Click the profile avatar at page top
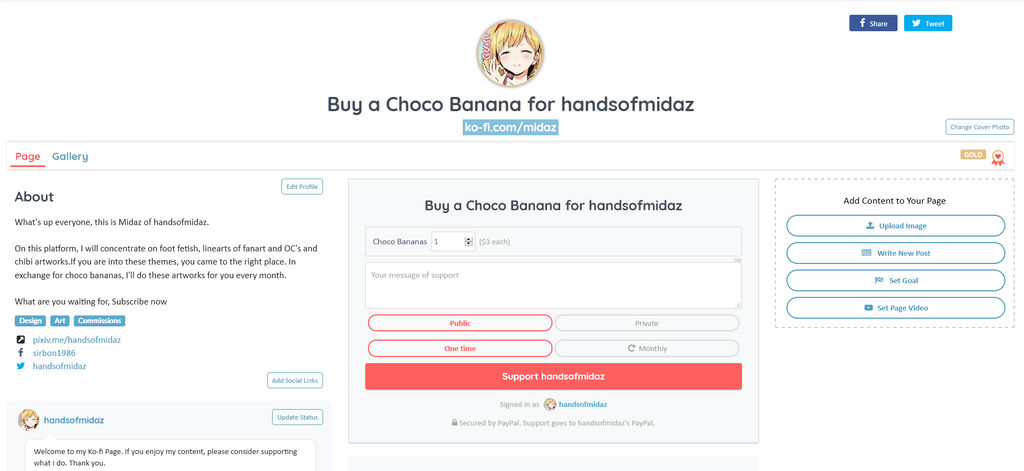Viewport: 1024px width, 471px height. [510, 54]
